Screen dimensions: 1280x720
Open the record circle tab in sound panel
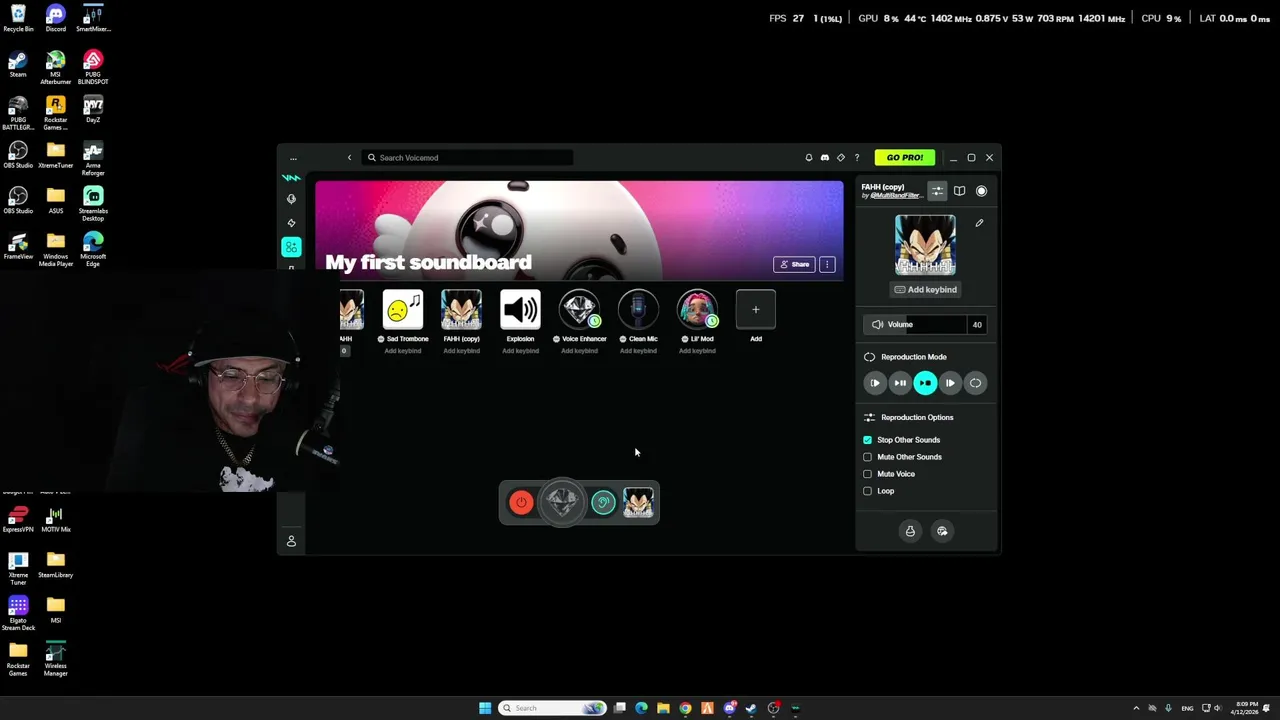point(981,191)
